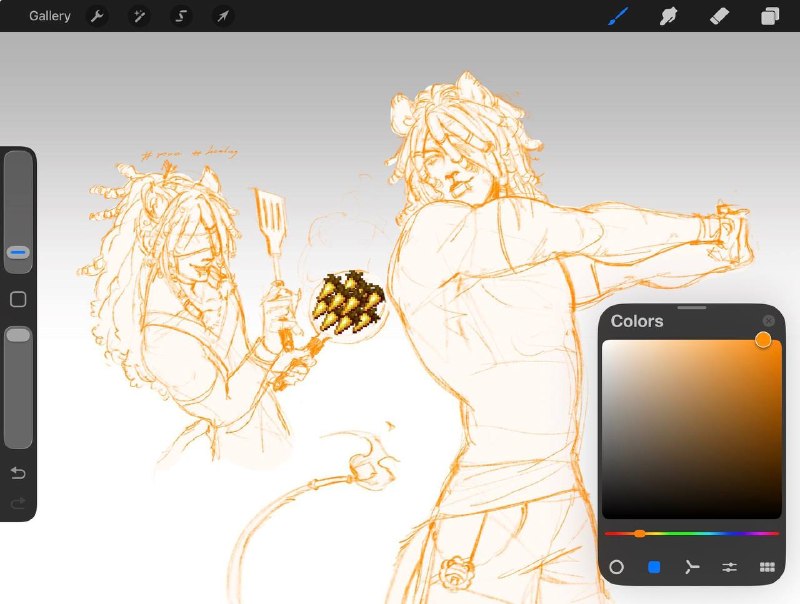Open the Adjustments magic wand menu

pyautogui.click(x=139, y=16)
